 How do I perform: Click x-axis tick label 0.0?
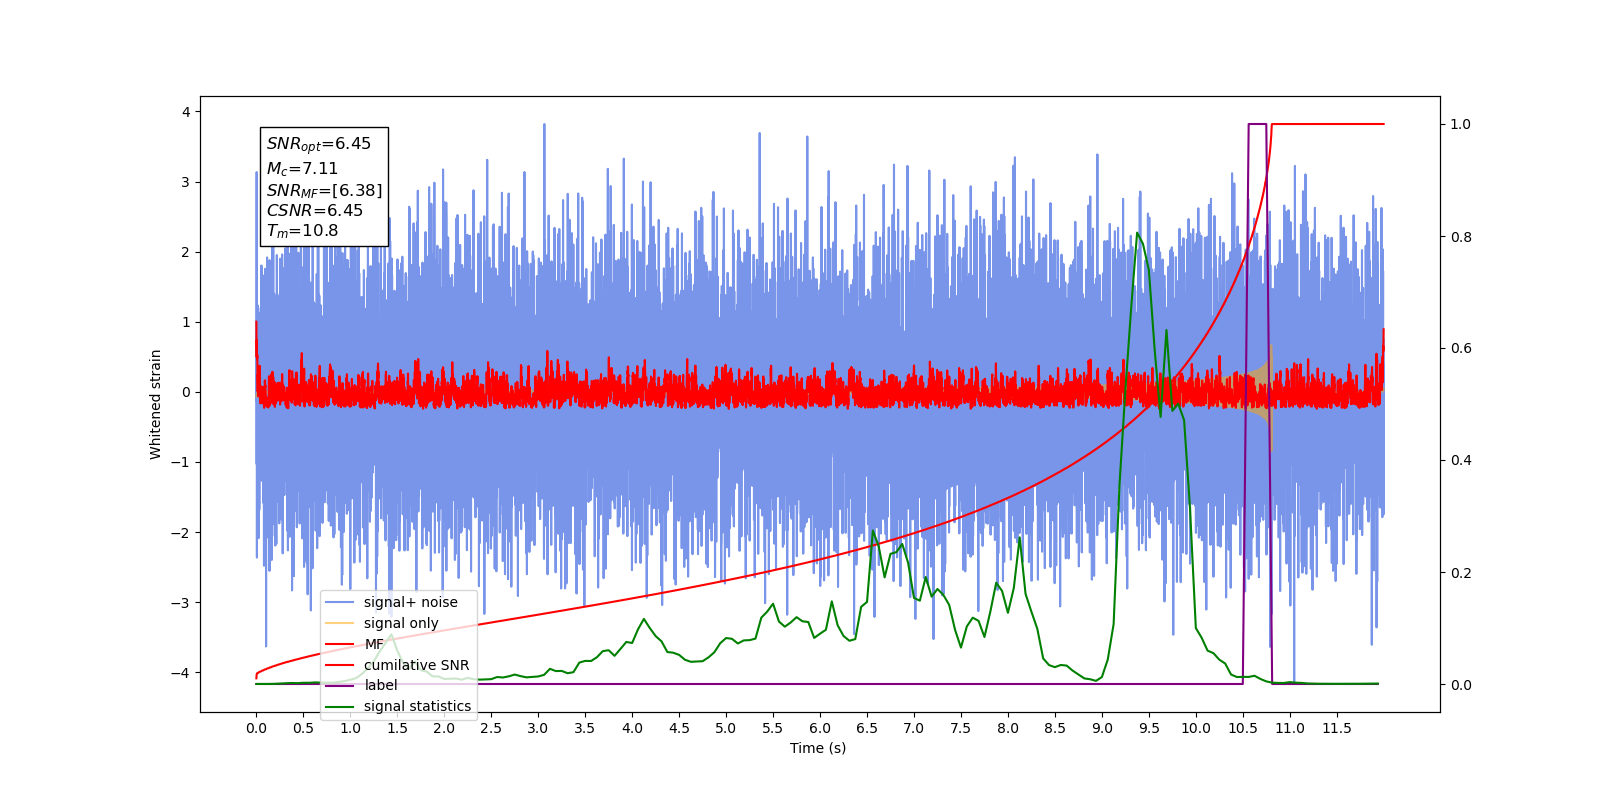(x=256, y=728)
